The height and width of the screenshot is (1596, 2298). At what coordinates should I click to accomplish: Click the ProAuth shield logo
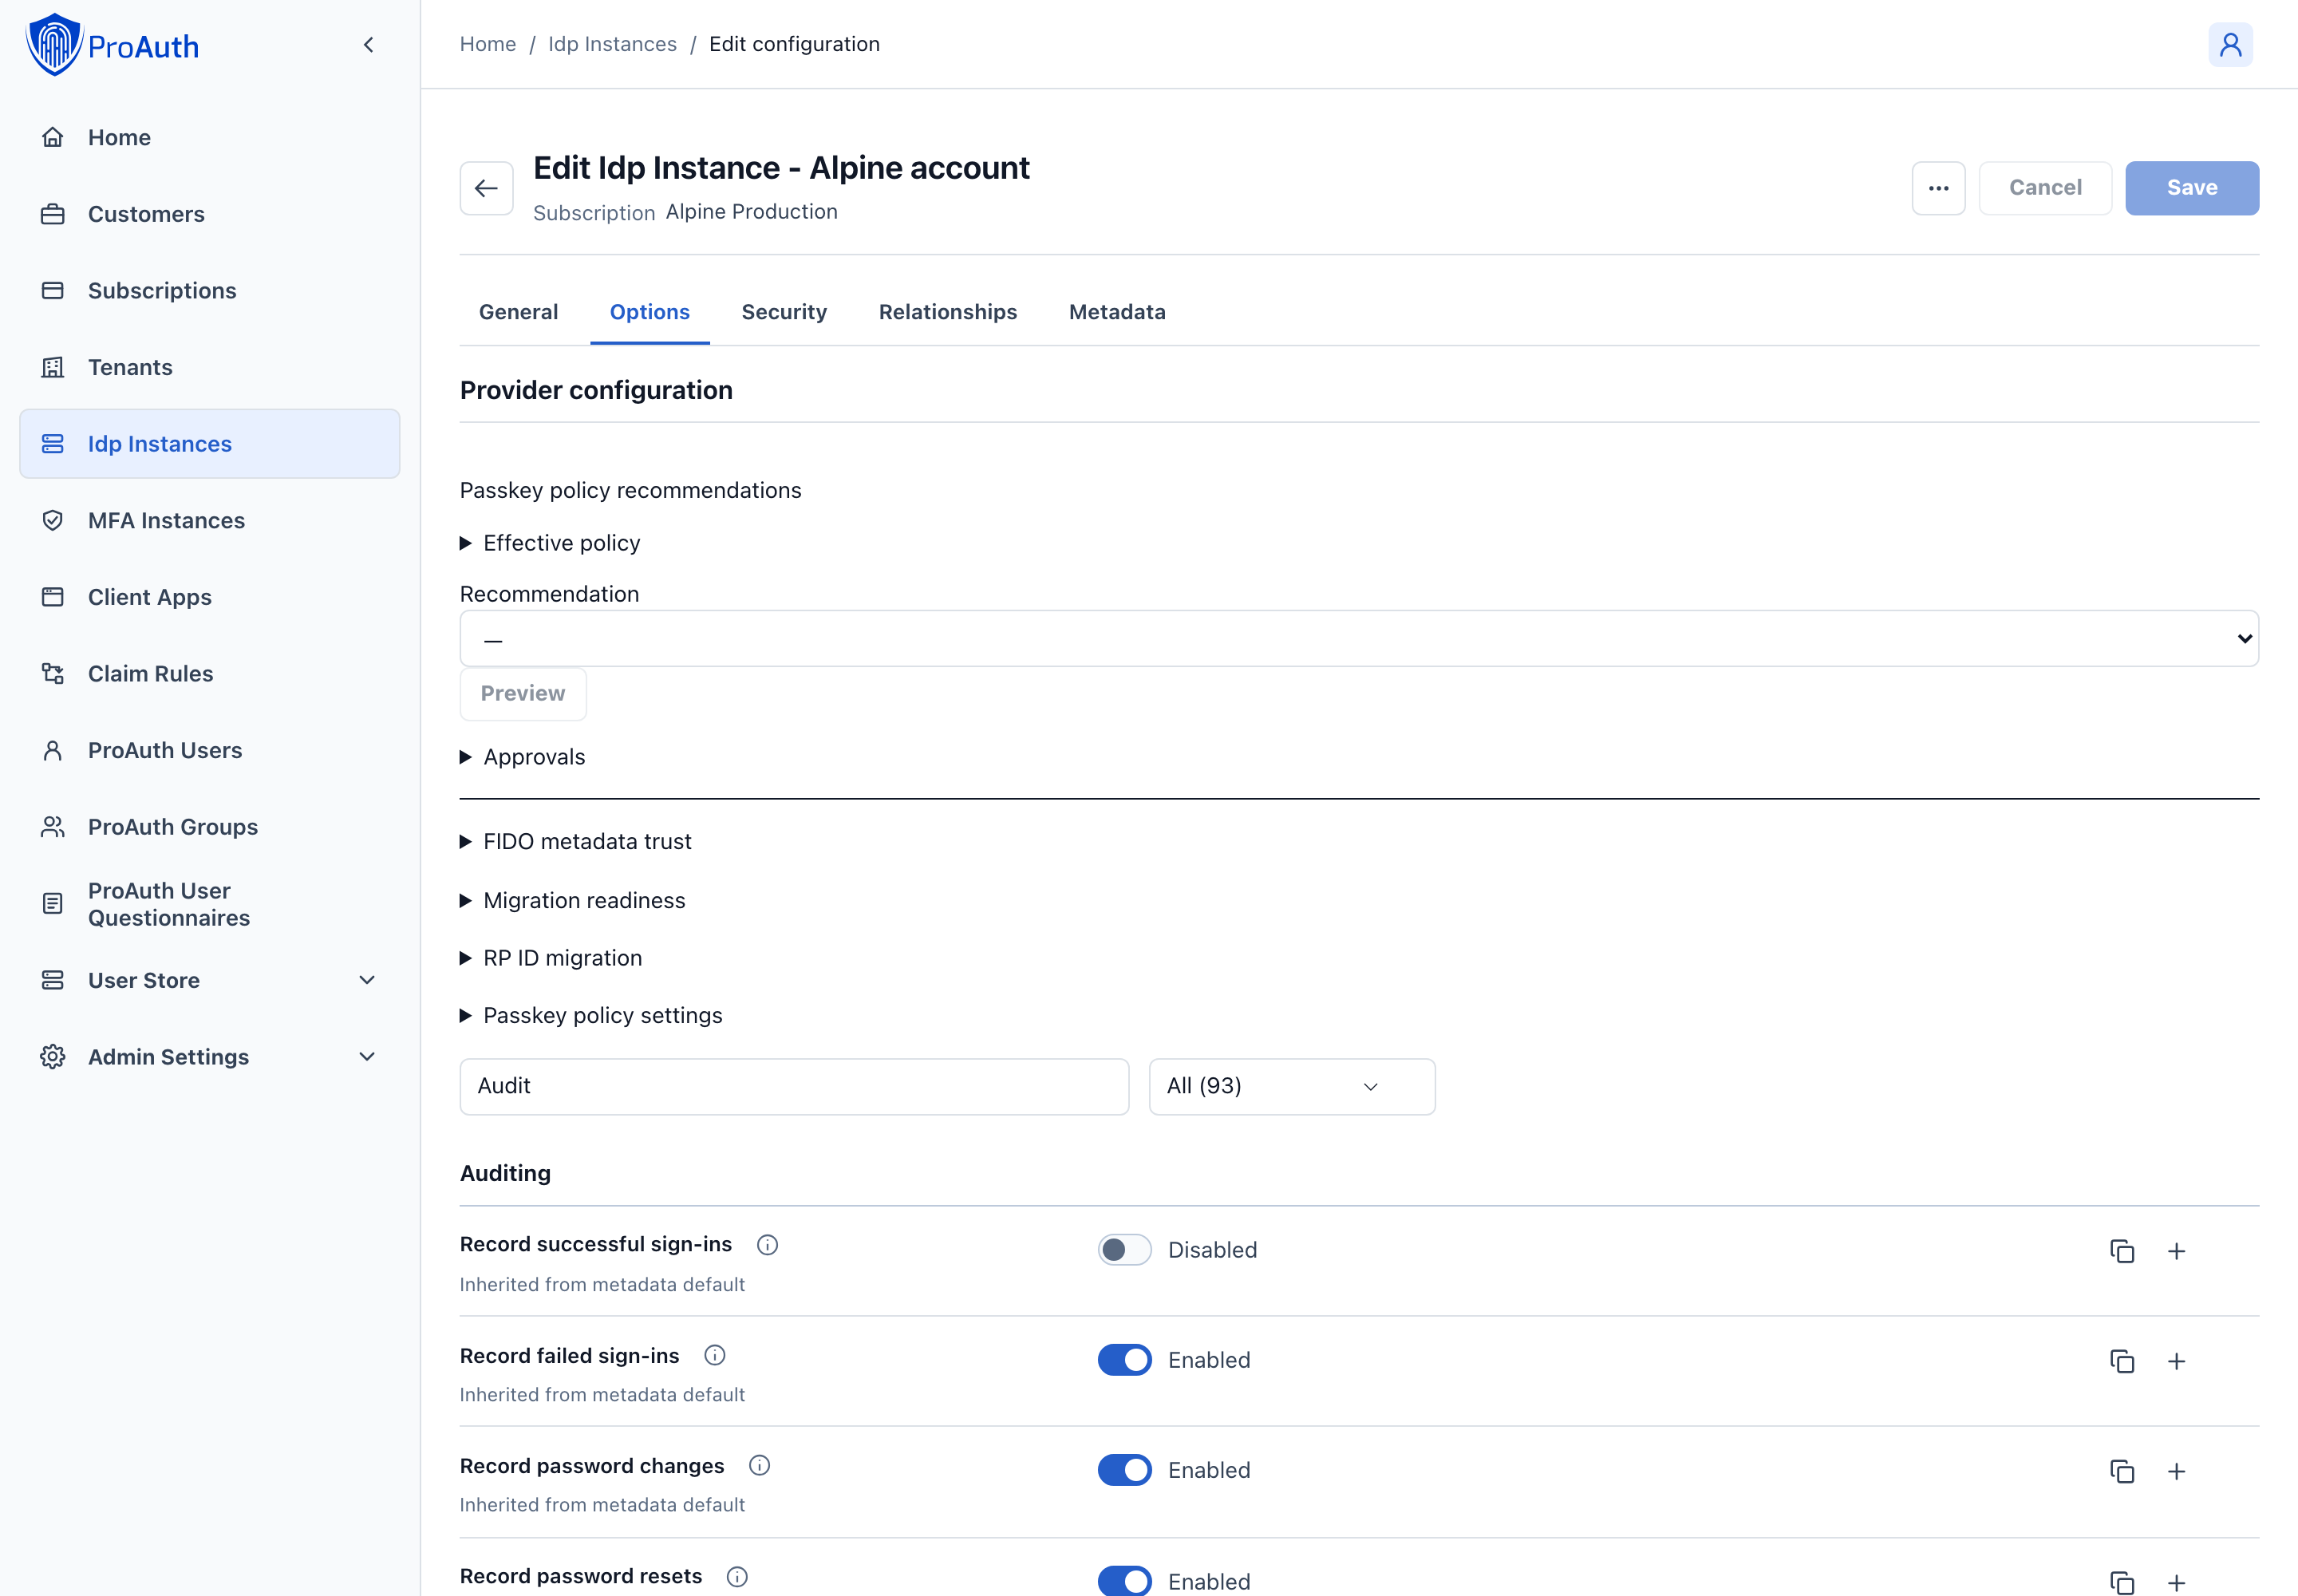pyautogui.click(x=54, y=44)
